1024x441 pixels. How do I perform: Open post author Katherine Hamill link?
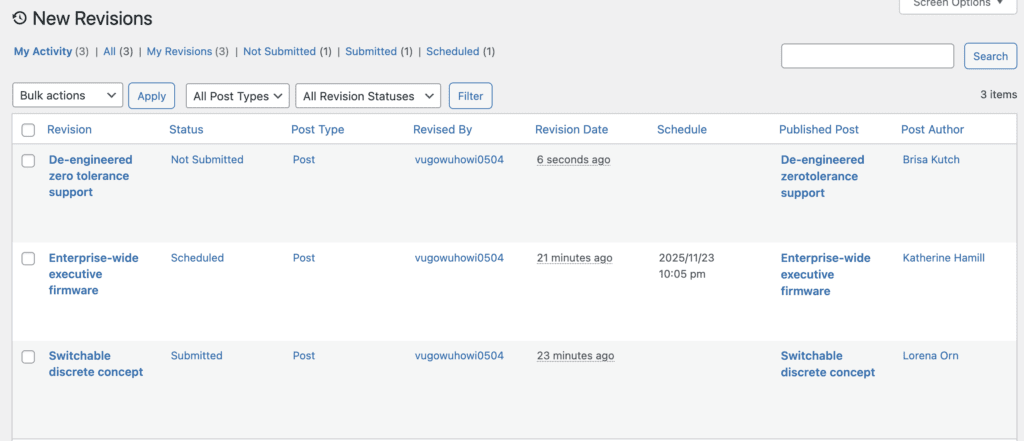pos(943,258)
